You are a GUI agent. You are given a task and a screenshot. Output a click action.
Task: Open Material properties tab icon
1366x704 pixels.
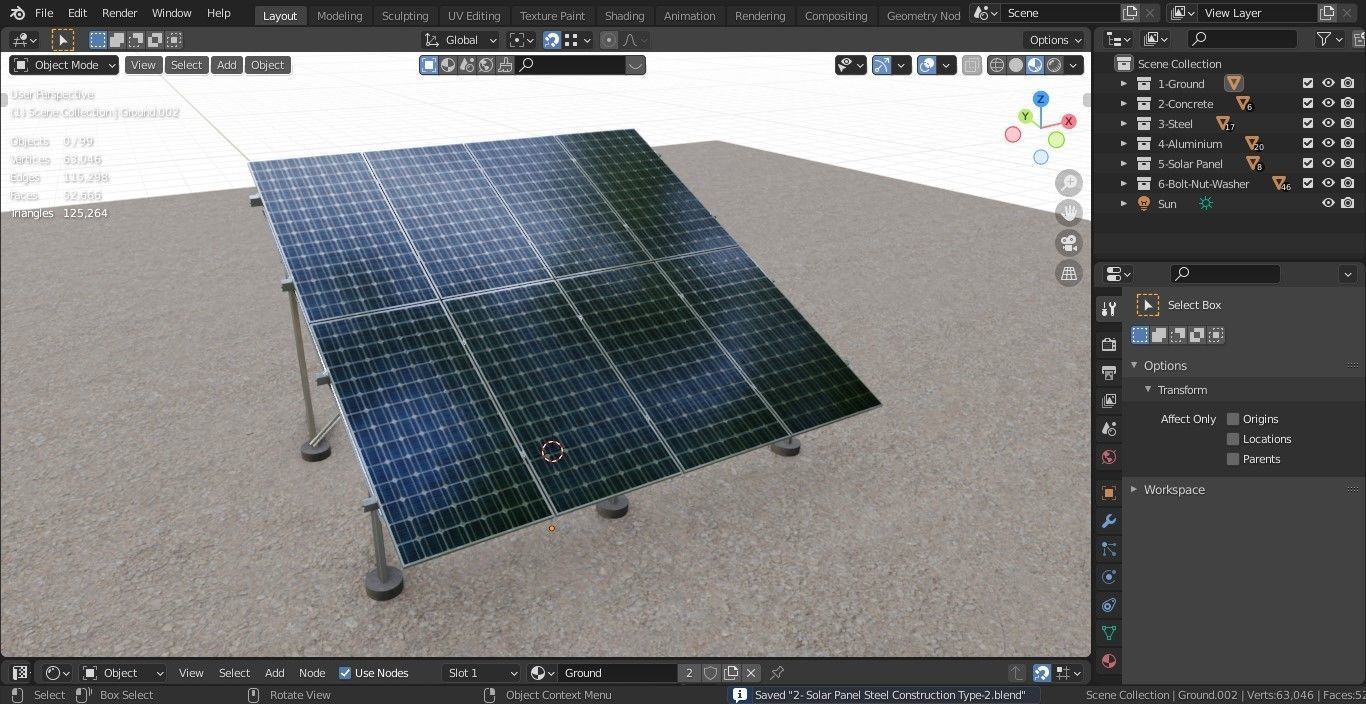click(1108, 661)
